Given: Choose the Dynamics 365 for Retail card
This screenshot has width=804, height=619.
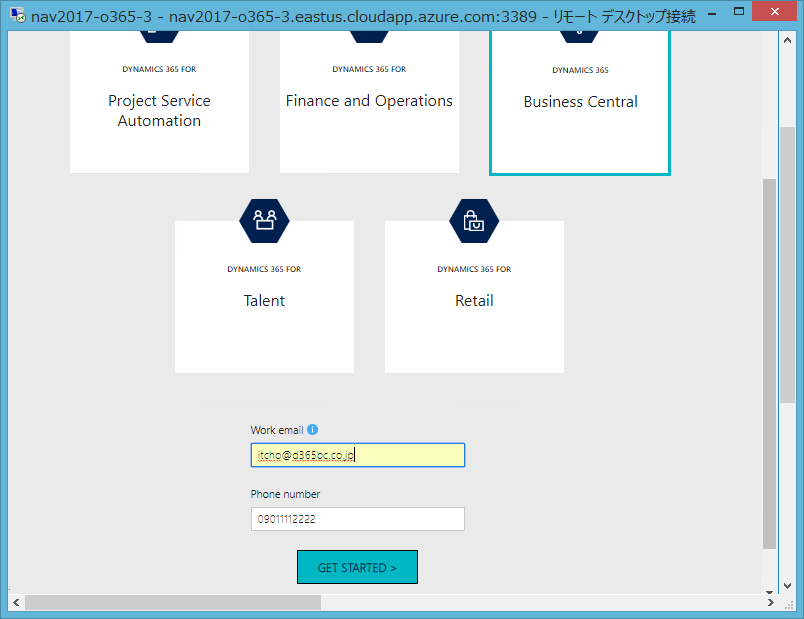Looking at the screenshot, I should pos(474,297).
